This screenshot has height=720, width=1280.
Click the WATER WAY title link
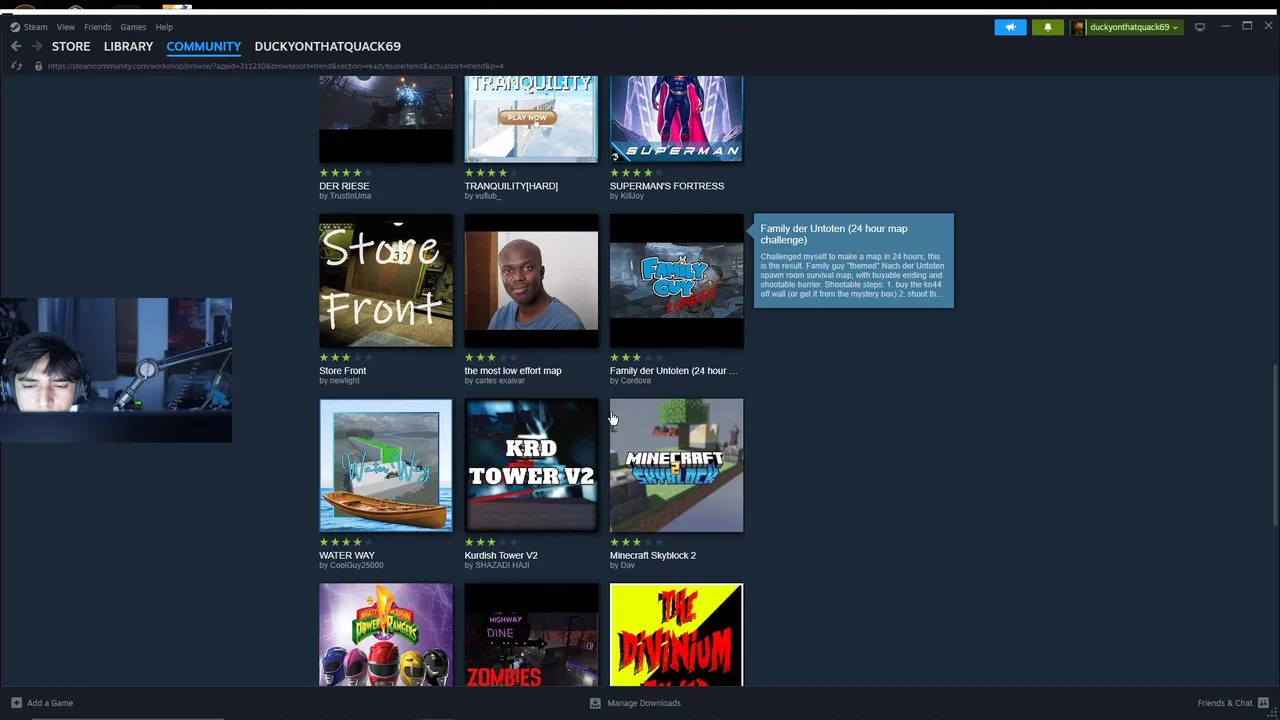[347, 556]
